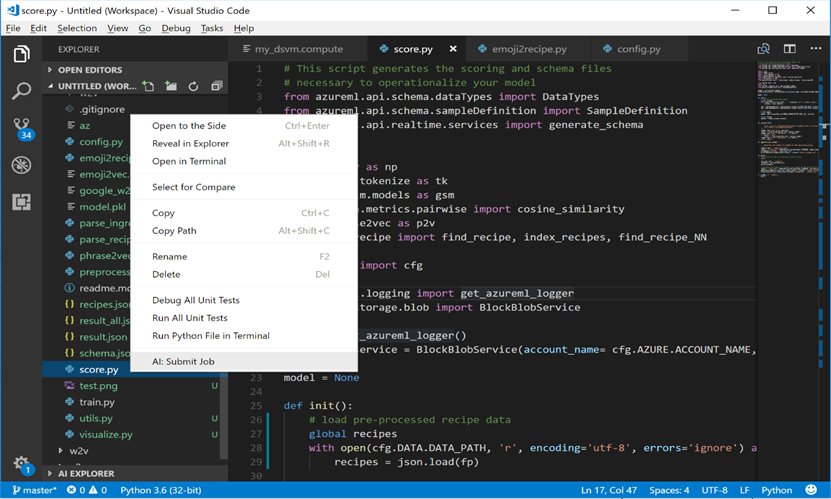Choose Run All Unit Tests

coord(244,318)
